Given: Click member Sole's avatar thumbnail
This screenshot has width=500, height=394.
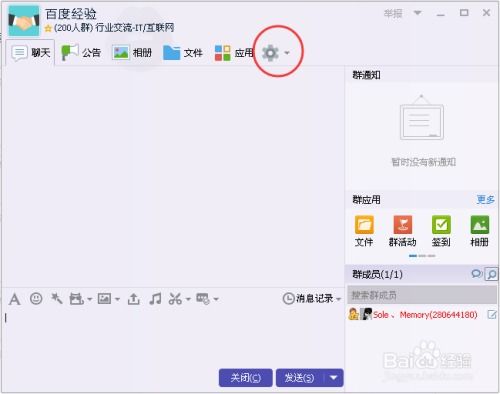Looking at the screenshot, I should [366, 314].
